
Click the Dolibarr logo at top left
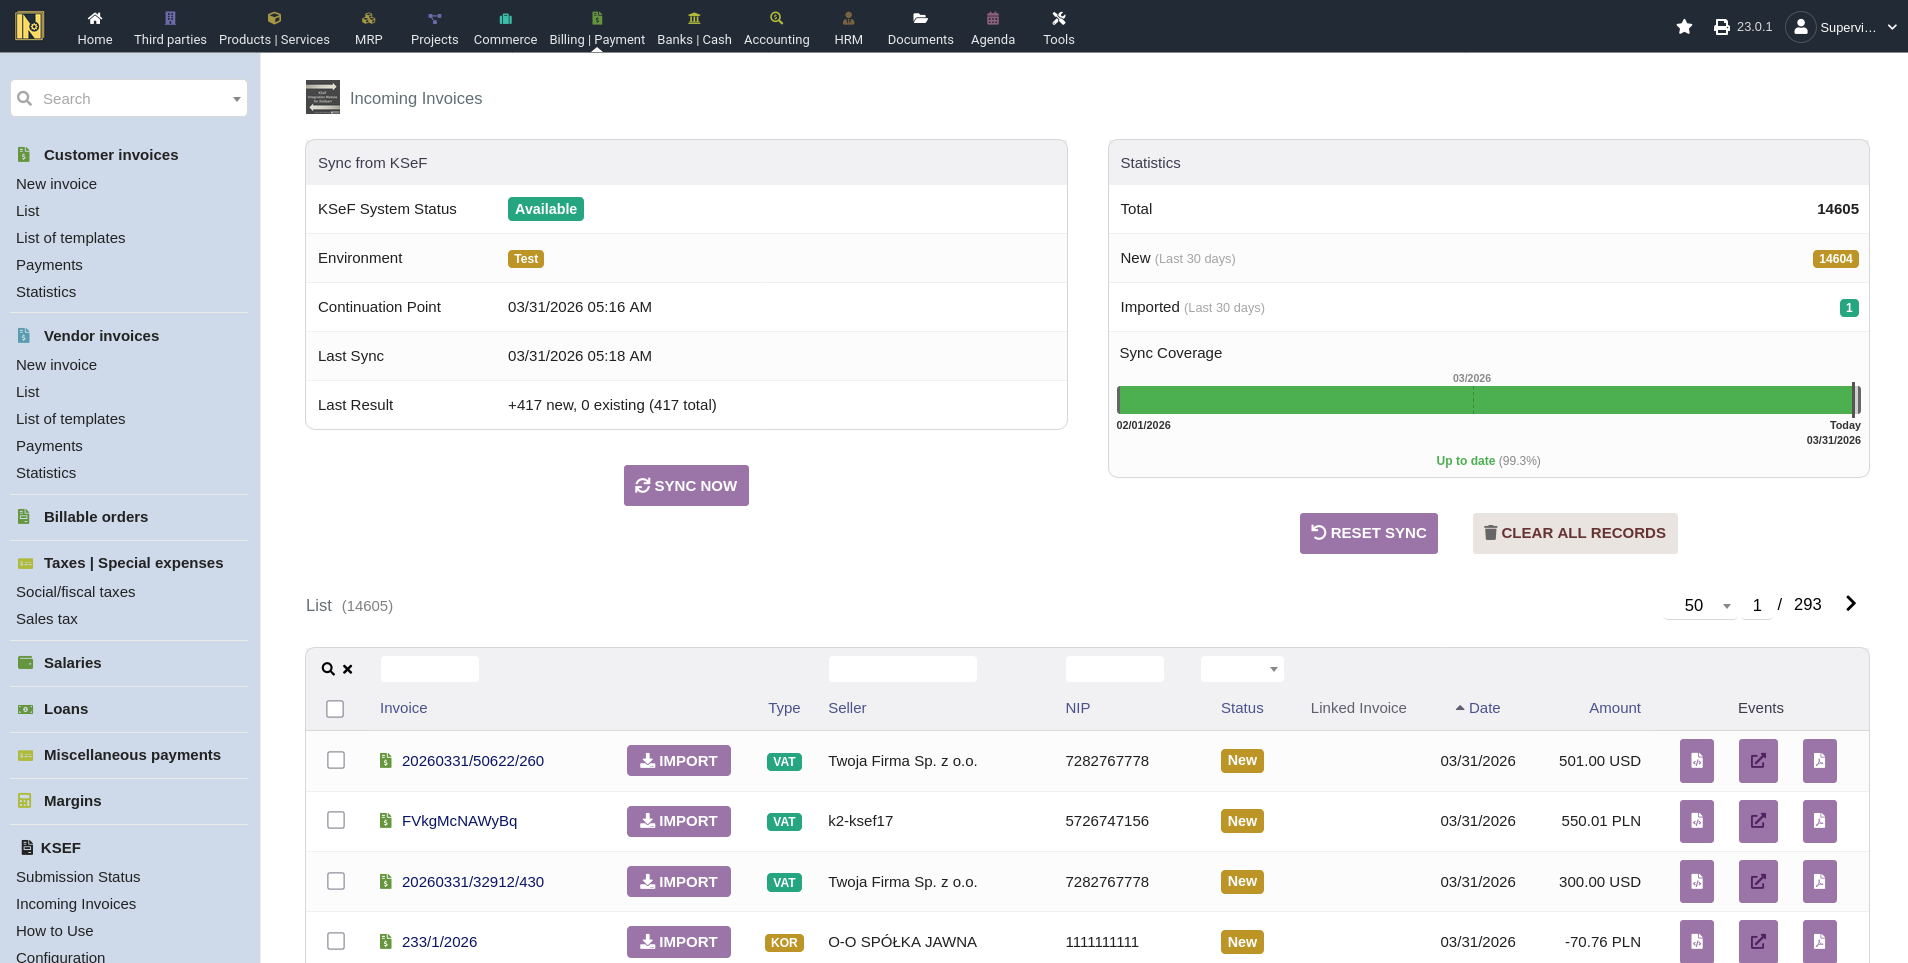point(30,26)
